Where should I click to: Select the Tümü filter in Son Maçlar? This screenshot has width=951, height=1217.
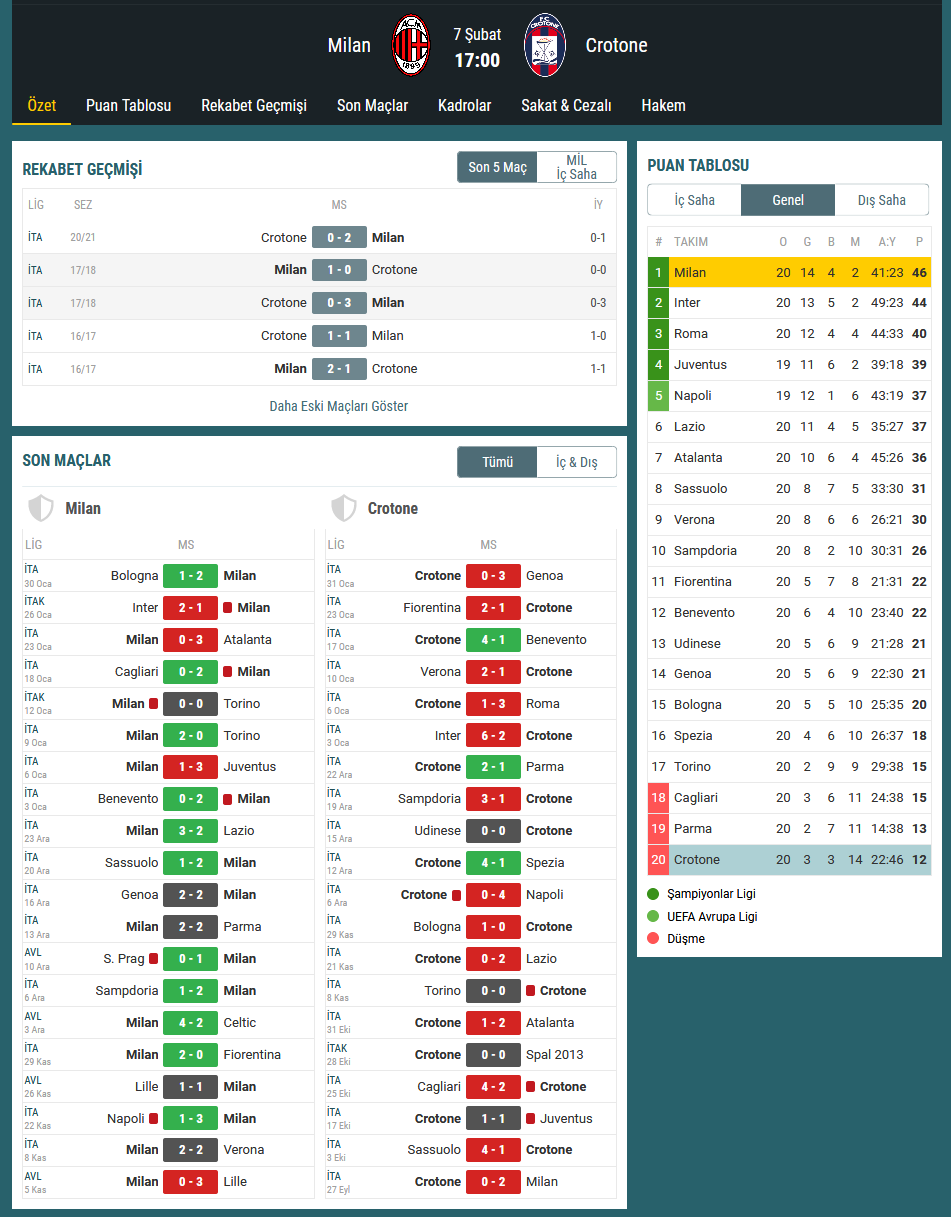[497, 462]
